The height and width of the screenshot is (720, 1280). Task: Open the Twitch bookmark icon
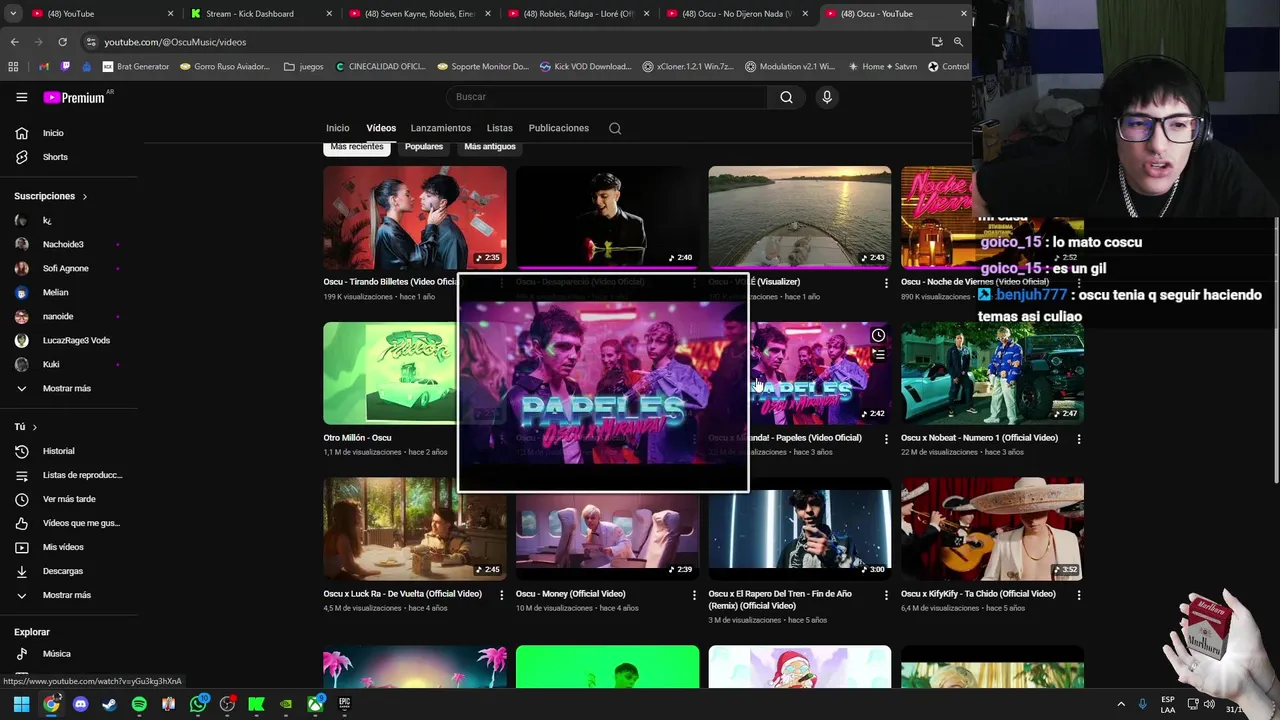(x=66, y=67)
